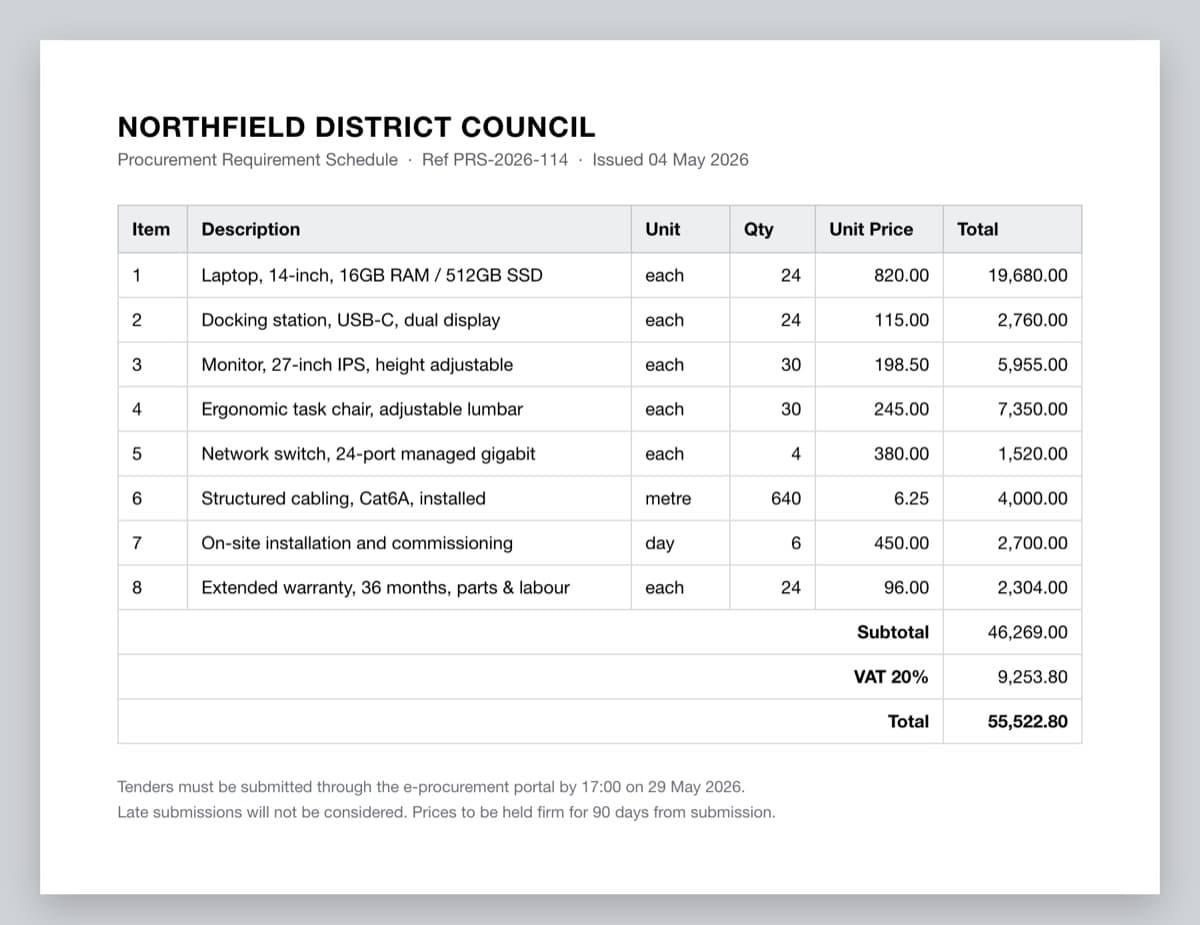Click the "Subtotal" label
The height and width of the screenshot is (925, 1200).
click(x=893, y=632)
